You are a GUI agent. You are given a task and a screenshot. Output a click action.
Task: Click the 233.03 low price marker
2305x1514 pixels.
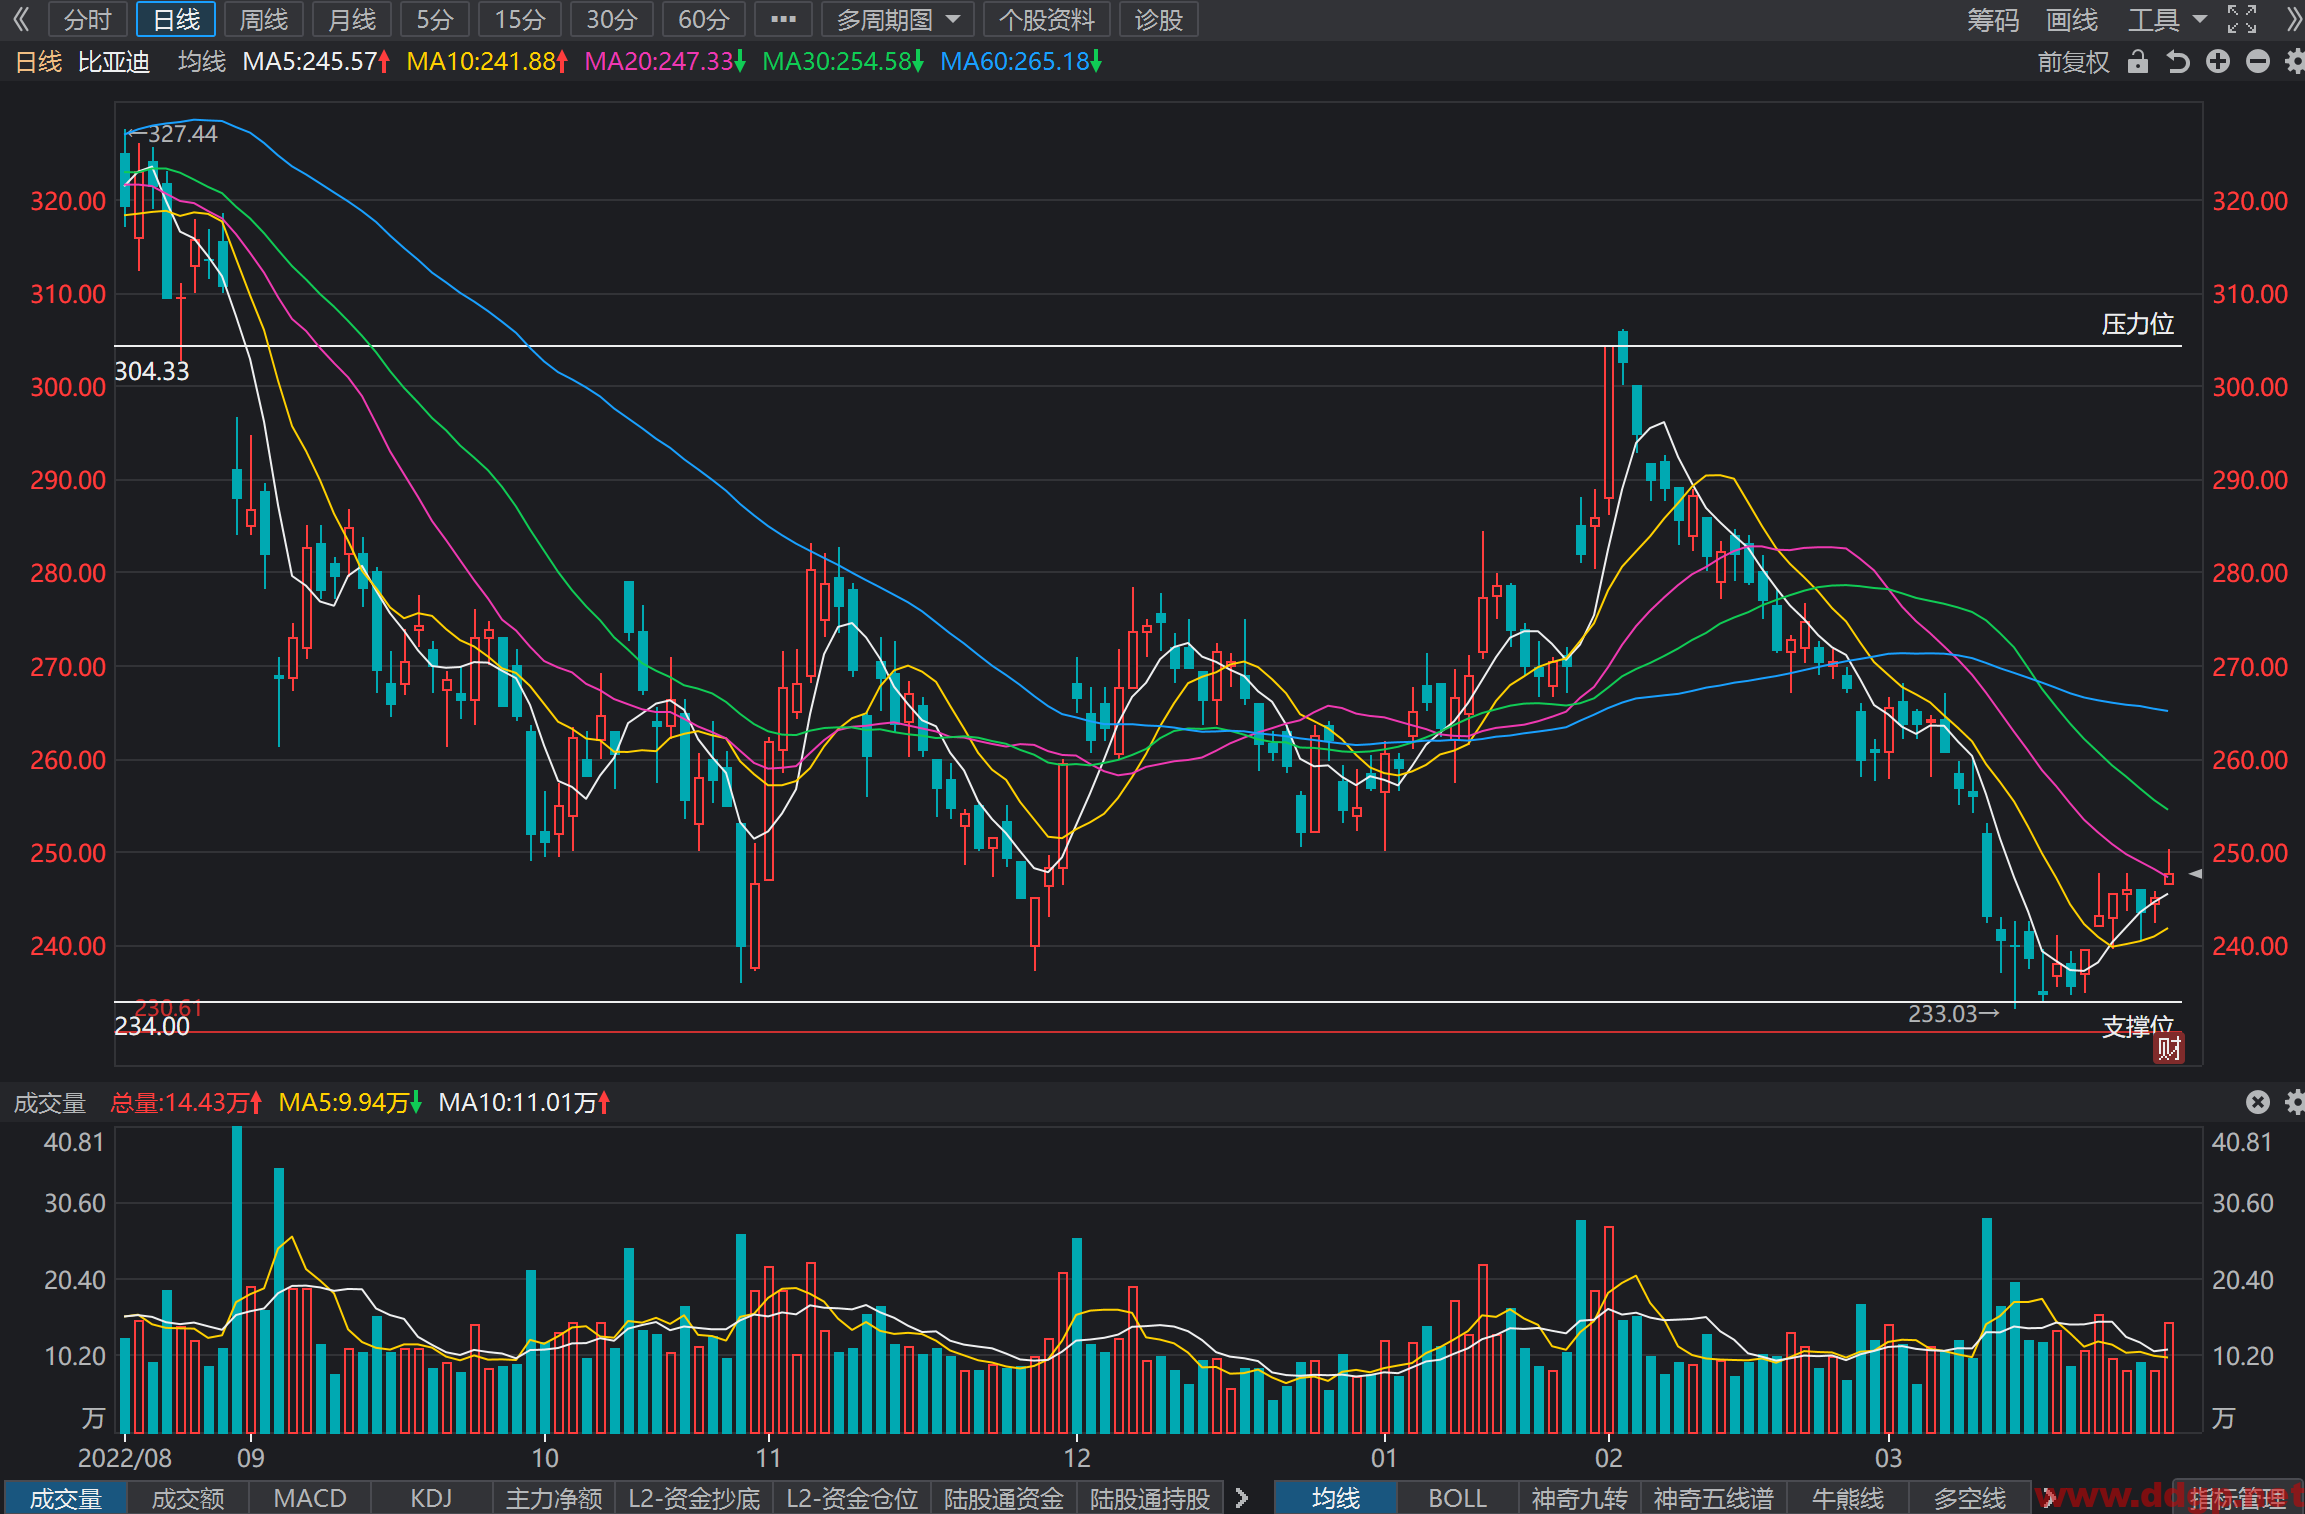pyautogui.click(x=1953, y=1014)
